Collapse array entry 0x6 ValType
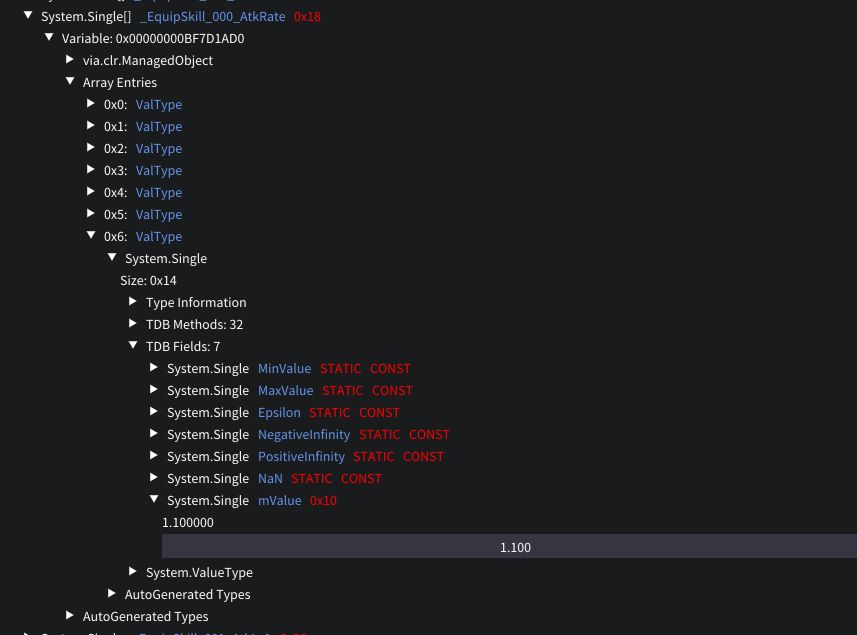The image size is (857, 635). pos(91,236)
